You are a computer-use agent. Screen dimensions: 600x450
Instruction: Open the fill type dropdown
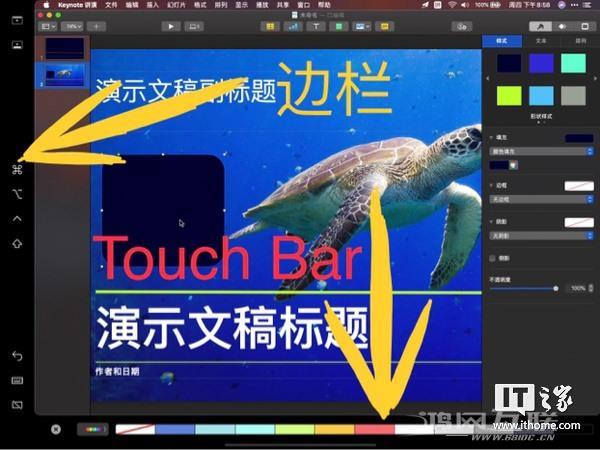tap(541, 152)
